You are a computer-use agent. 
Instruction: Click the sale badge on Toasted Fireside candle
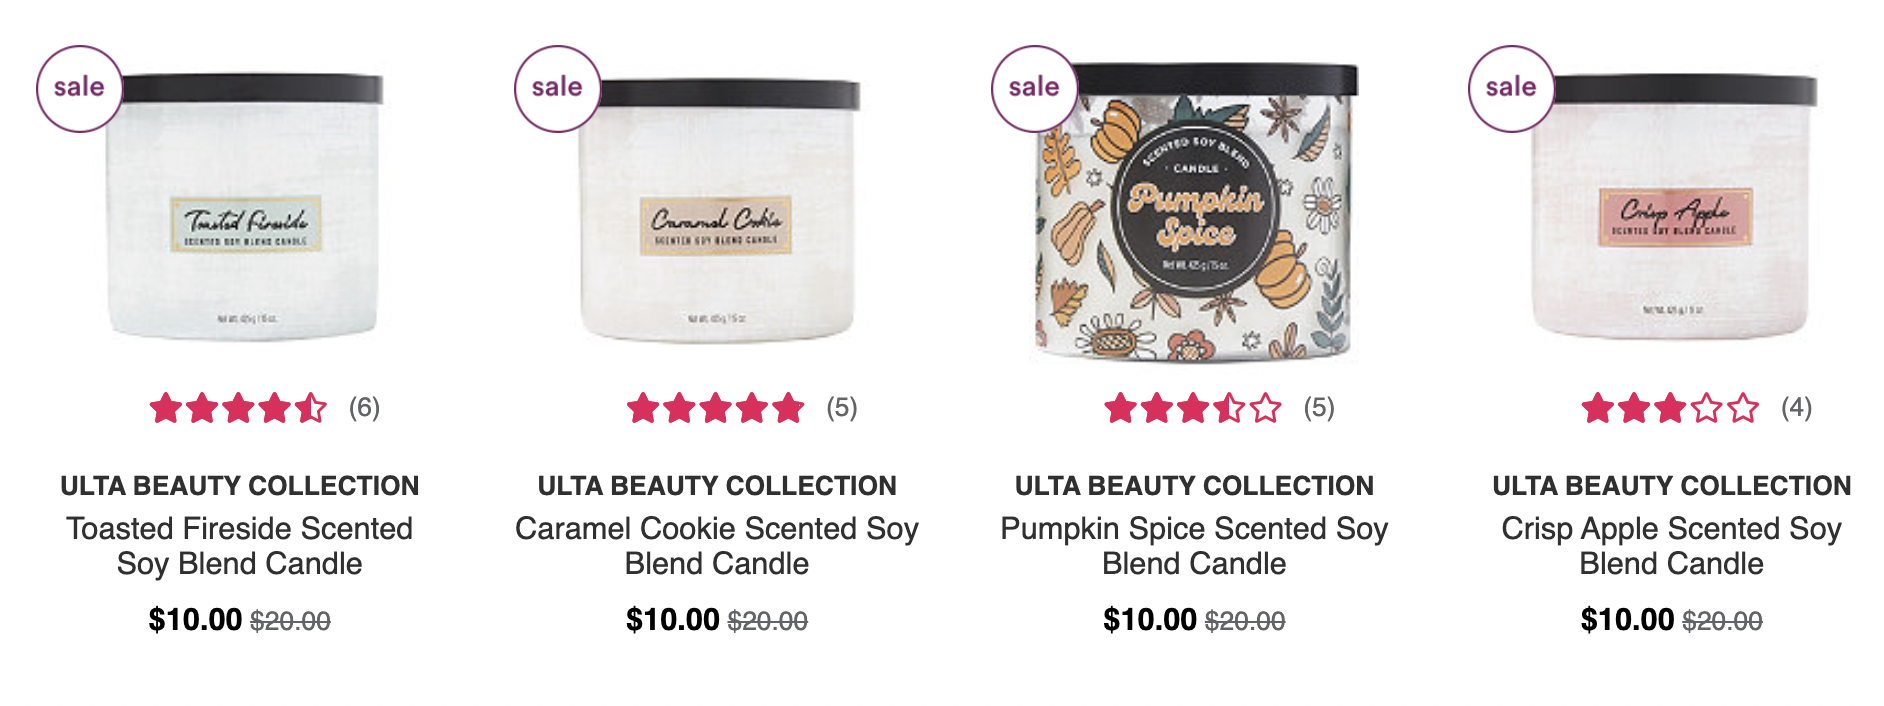pos(79,88)
